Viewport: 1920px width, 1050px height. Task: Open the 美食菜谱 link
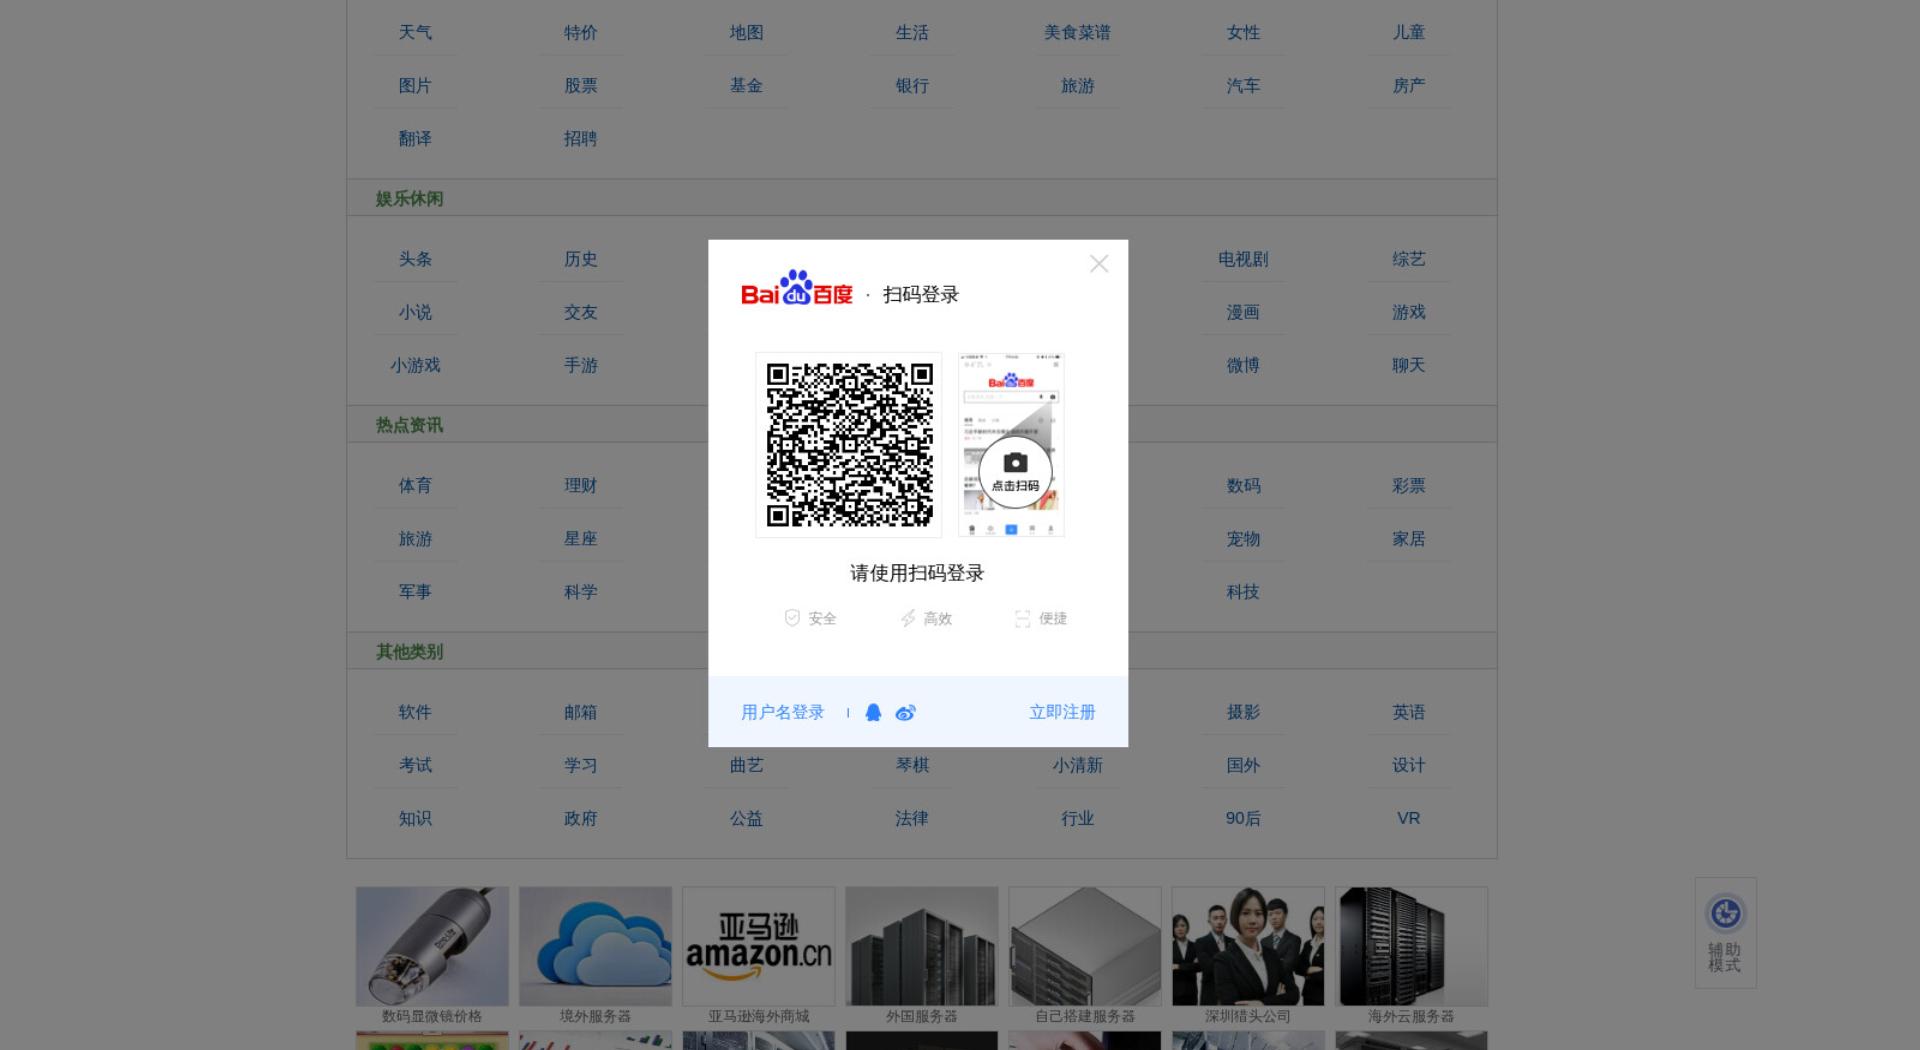pos(1077,32)
